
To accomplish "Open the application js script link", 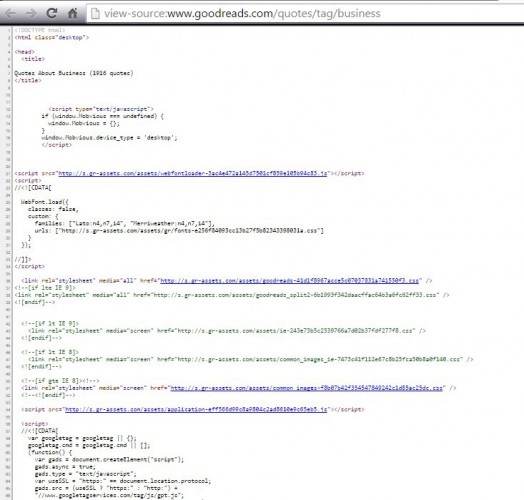I will (x=196, y=409).
